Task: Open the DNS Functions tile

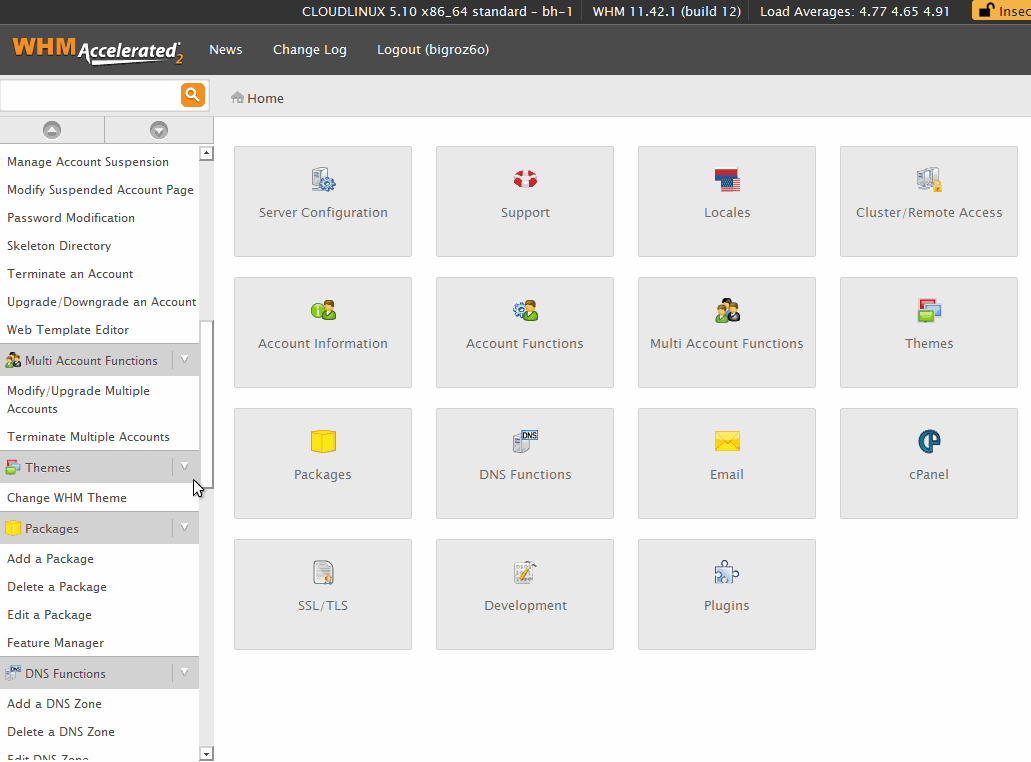Action: [x=525, y=464]
